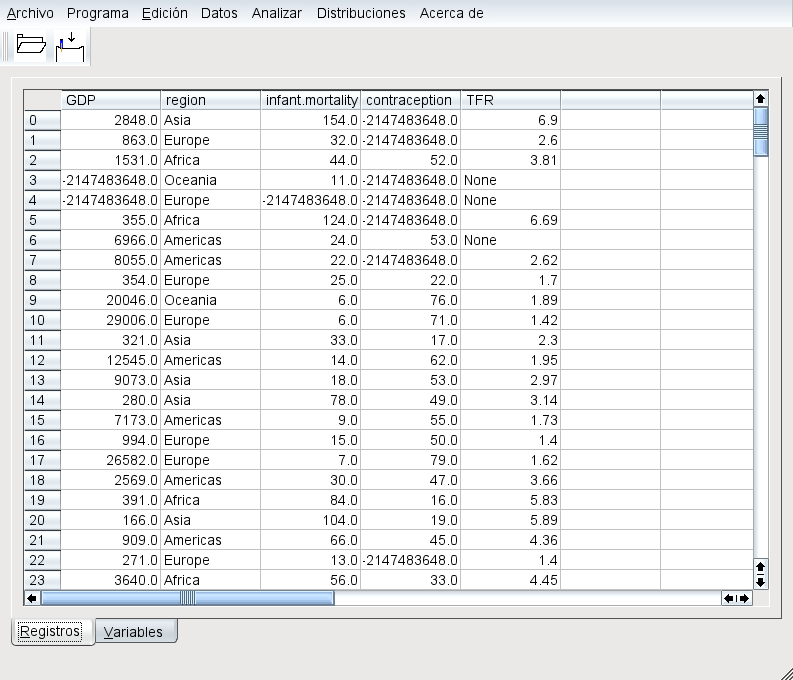
Task: Select the Registros tab
Action: tap(51, 632)
